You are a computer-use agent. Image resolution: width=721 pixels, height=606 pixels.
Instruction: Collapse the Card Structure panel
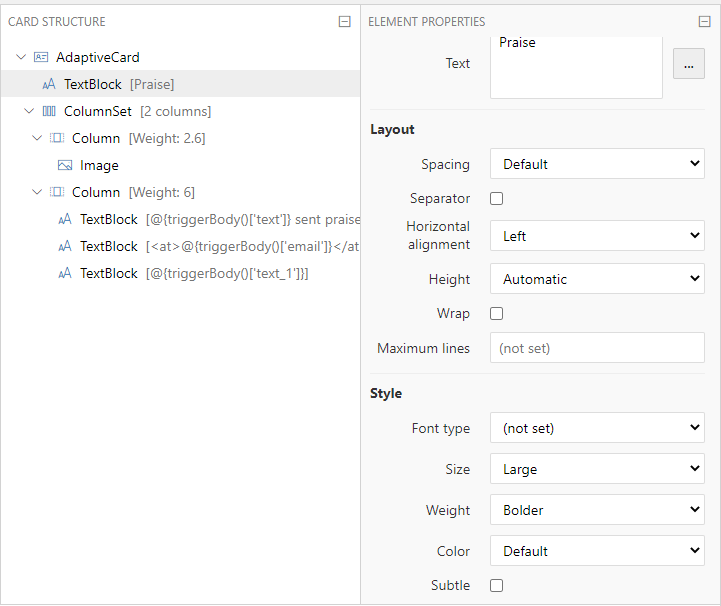(345, 22)
